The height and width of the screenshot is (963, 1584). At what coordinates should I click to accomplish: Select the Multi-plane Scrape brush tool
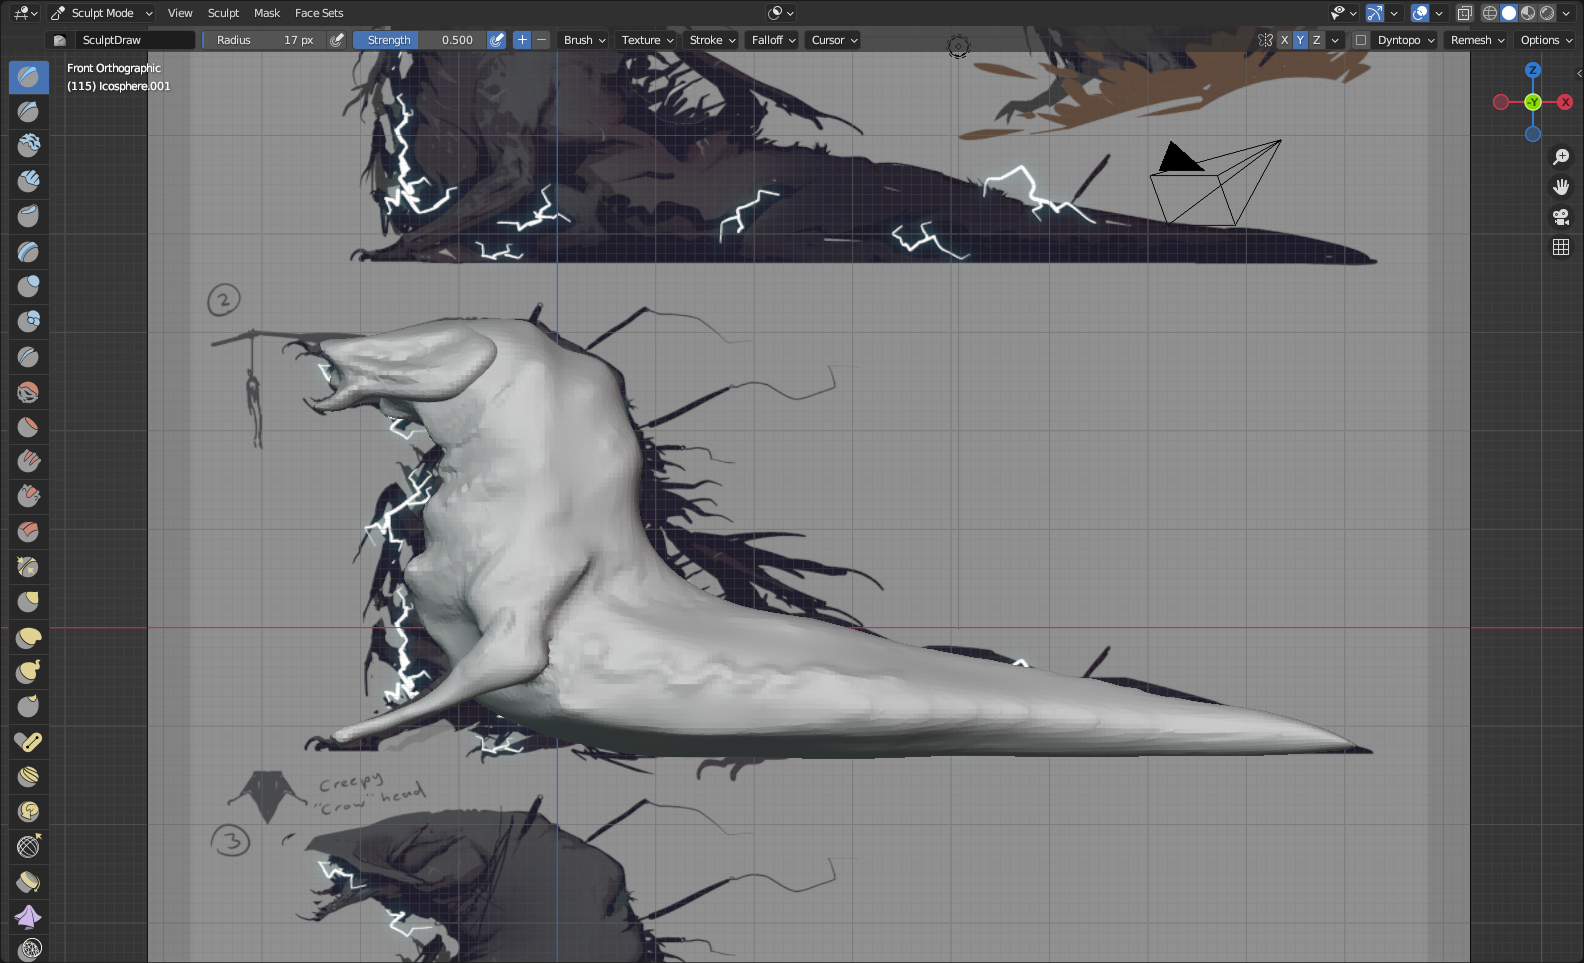[29, 532]
